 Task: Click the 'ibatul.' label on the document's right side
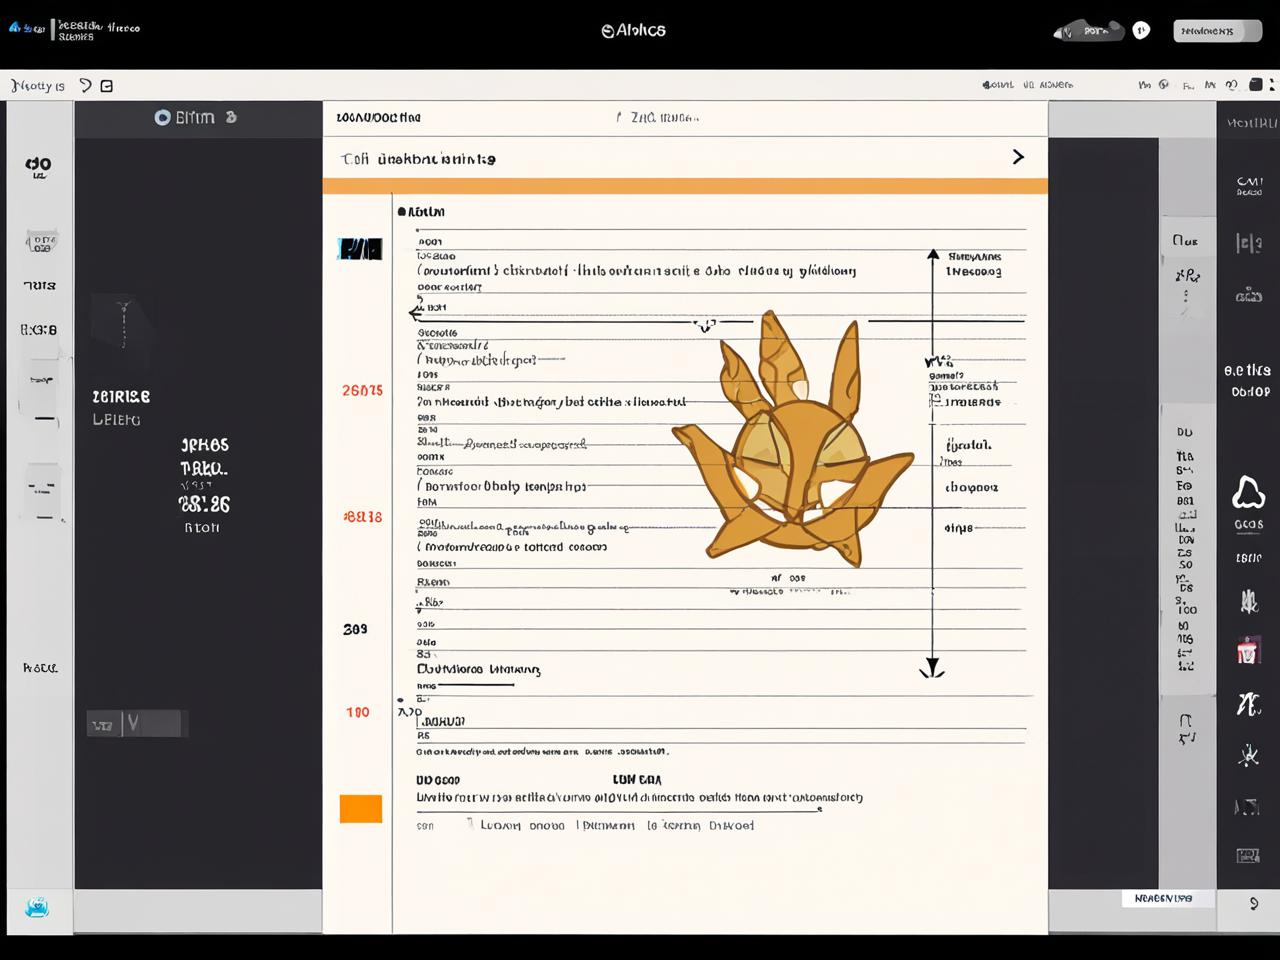[969, 445]
